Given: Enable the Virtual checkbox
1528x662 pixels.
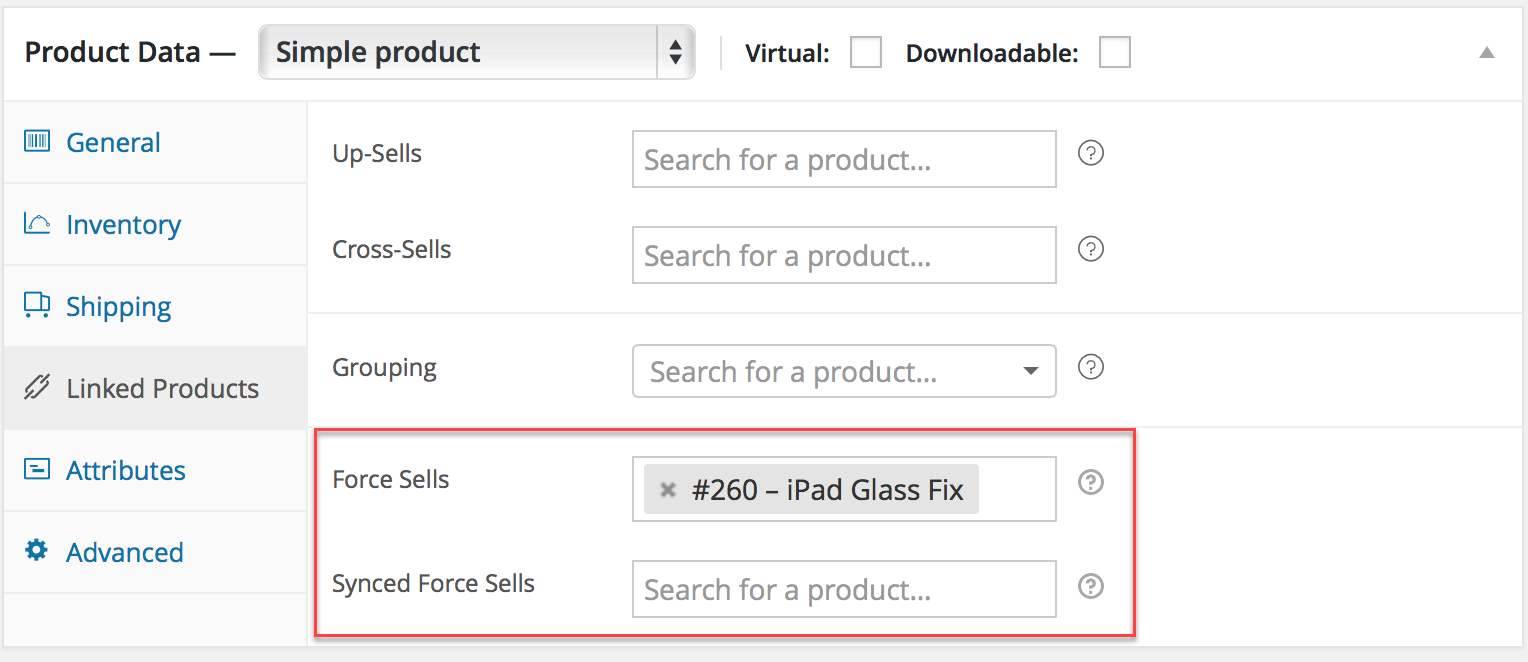Looking at the screenshot, I should tap(866, 52).
